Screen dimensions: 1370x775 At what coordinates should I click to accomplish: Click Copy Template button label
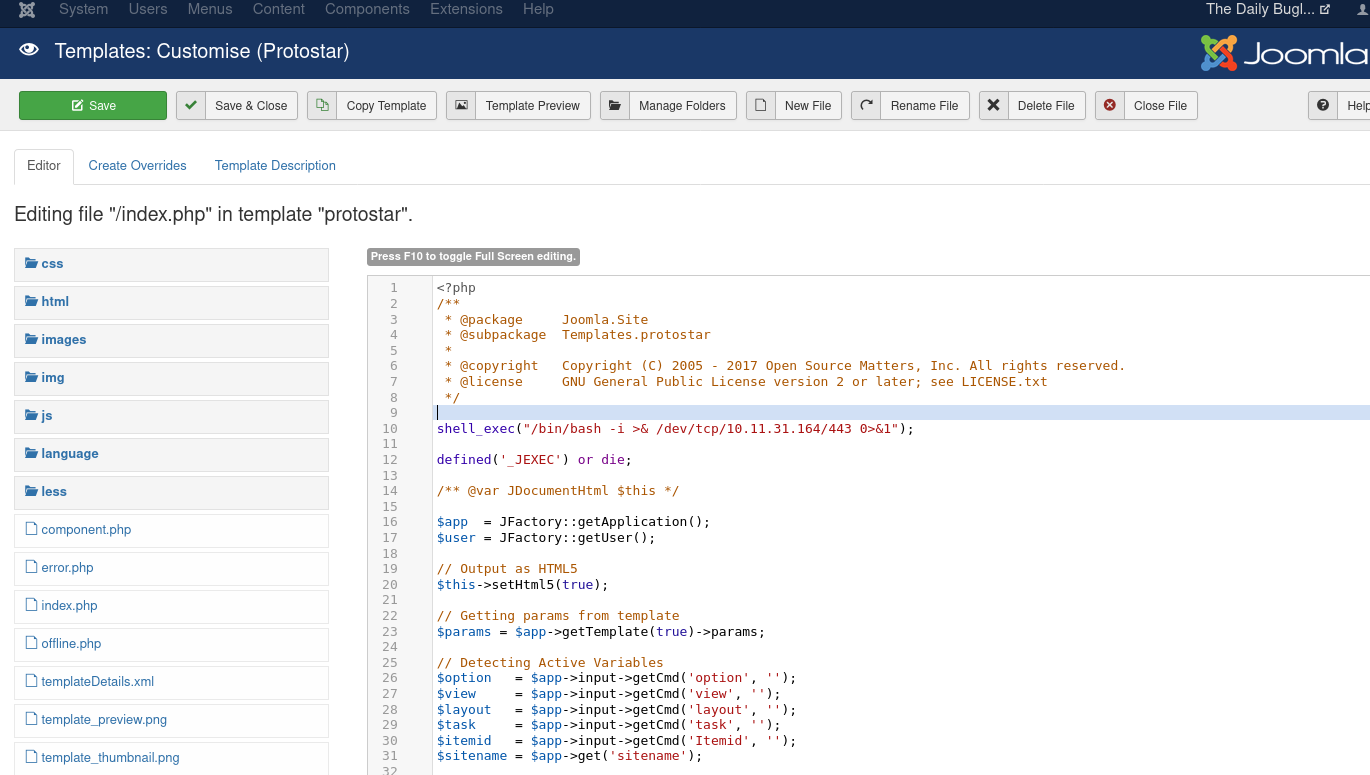(x=386, y=106)
